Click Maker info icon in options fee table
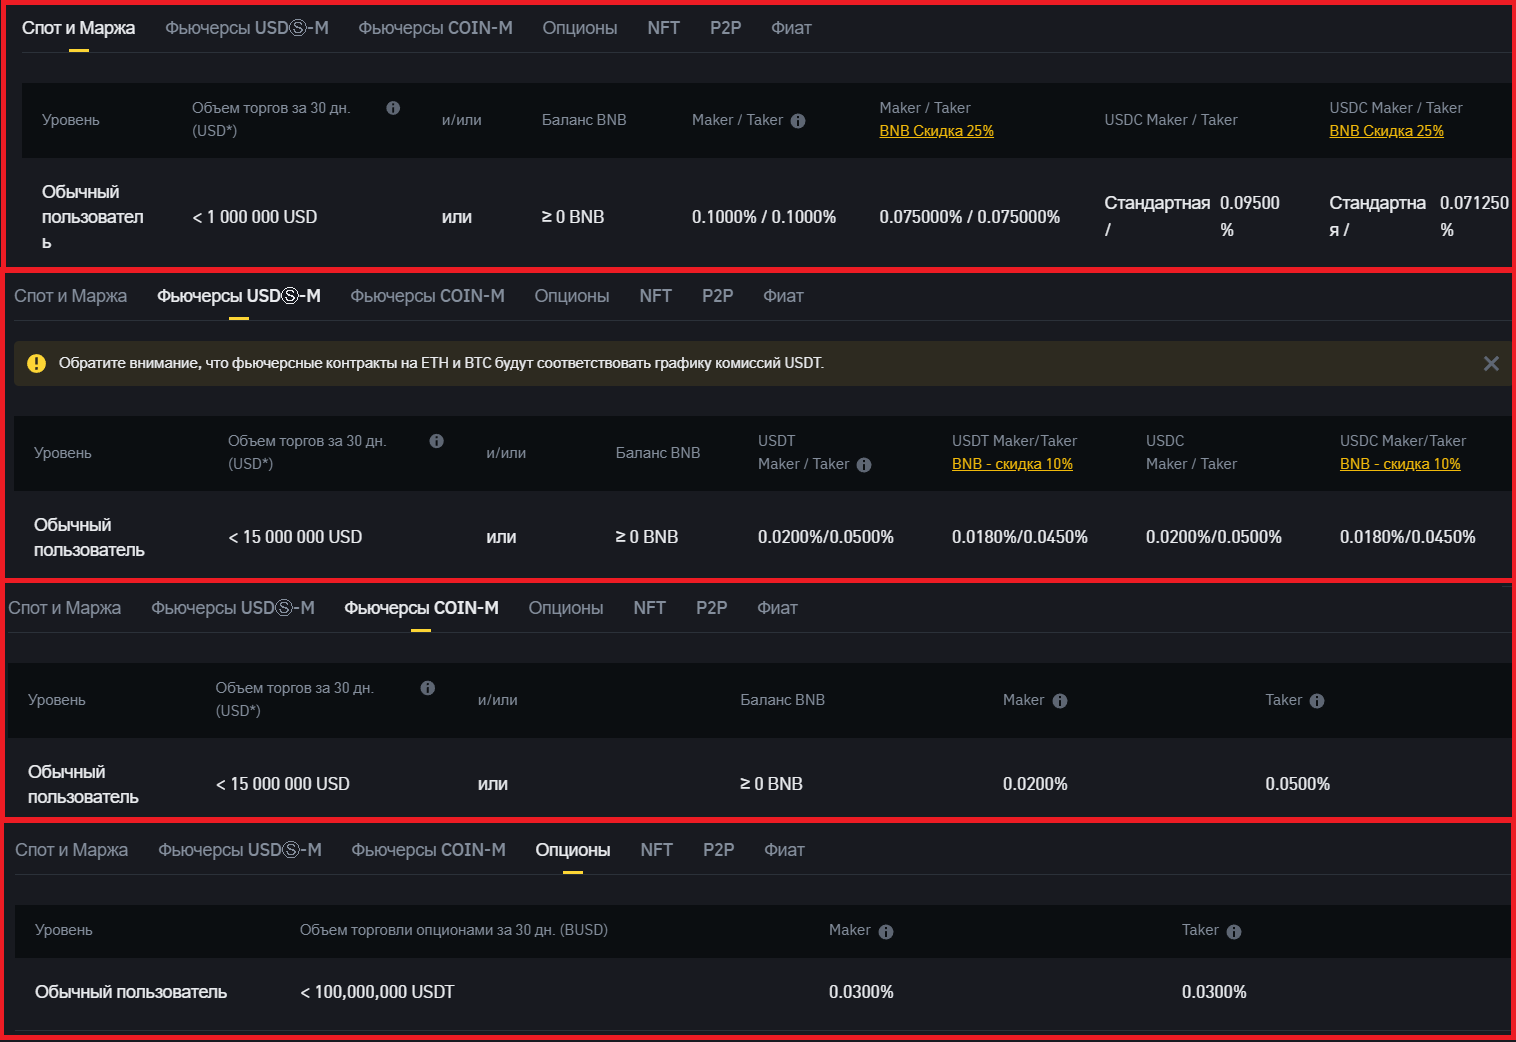 pyautogui.click(x=886, y=932)
